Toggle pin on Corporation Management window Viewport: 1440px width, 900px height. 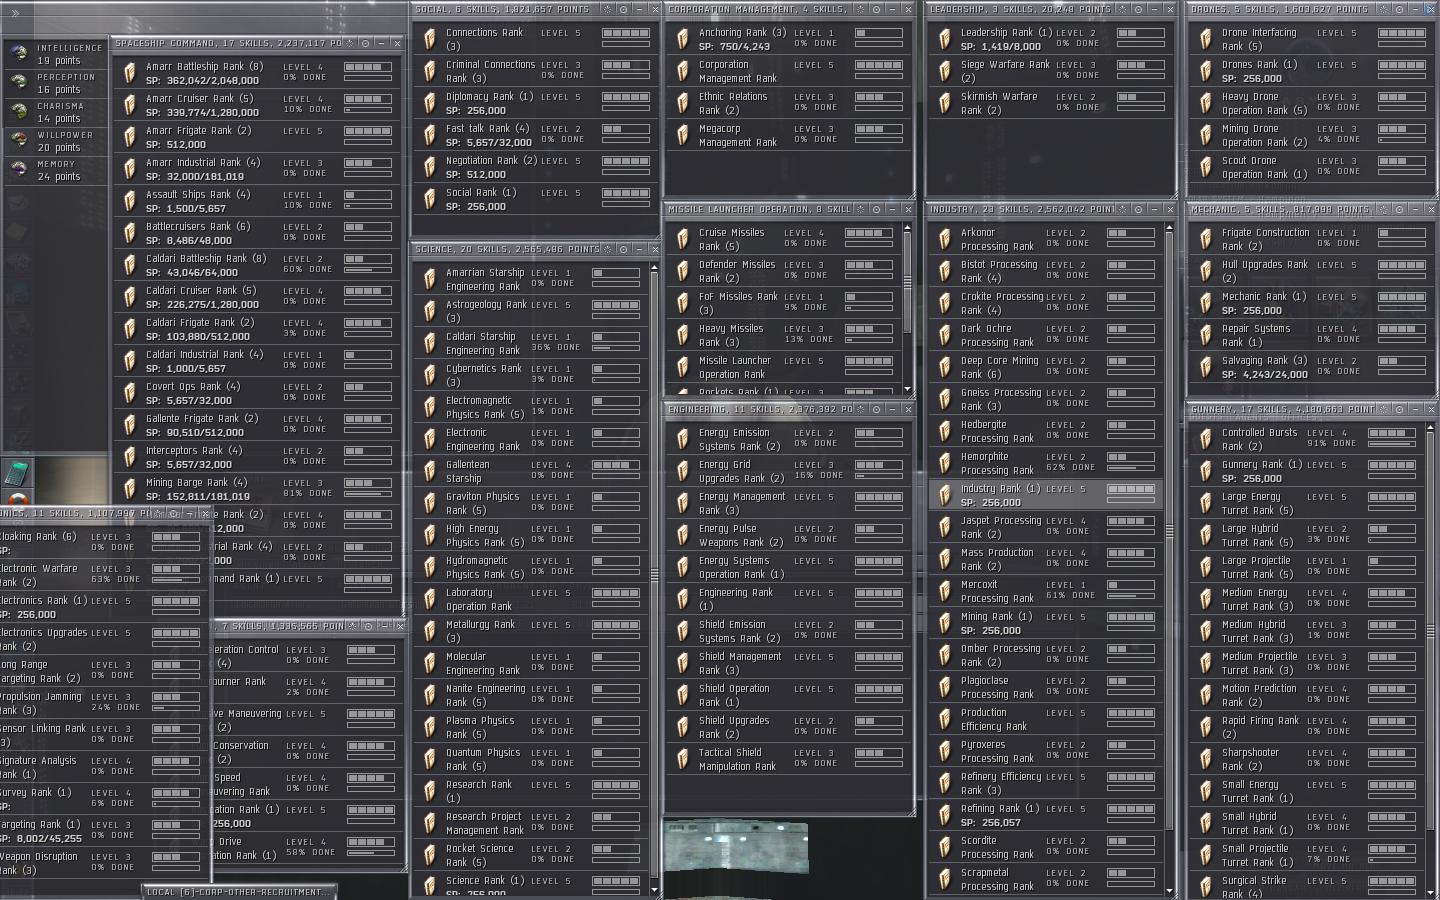[x=861, y=9]
